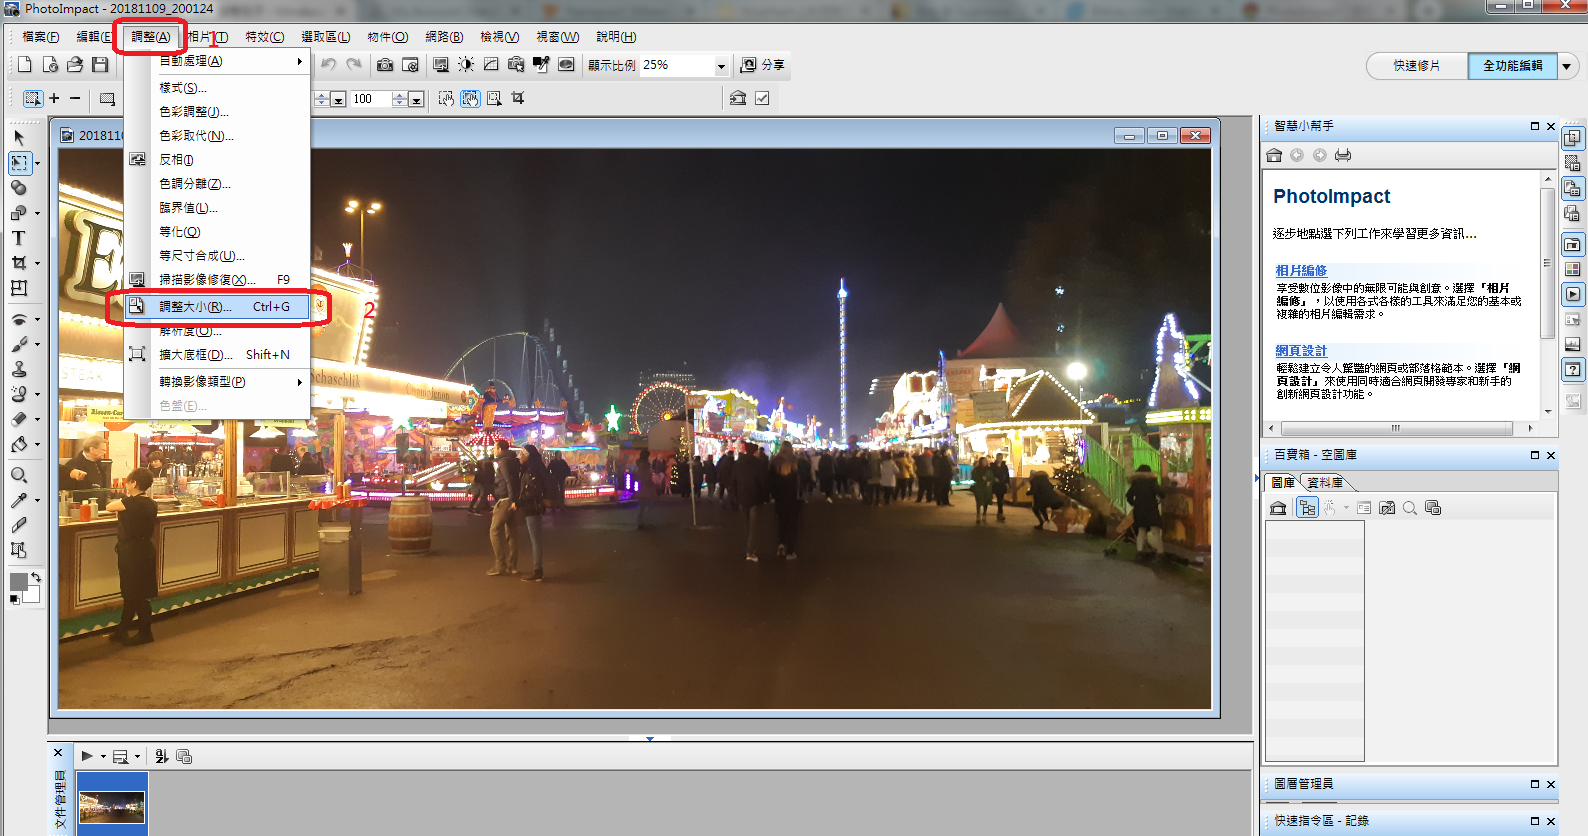1588x836 pixels.
Task: Undo the last action
Action: pos(328,65)
